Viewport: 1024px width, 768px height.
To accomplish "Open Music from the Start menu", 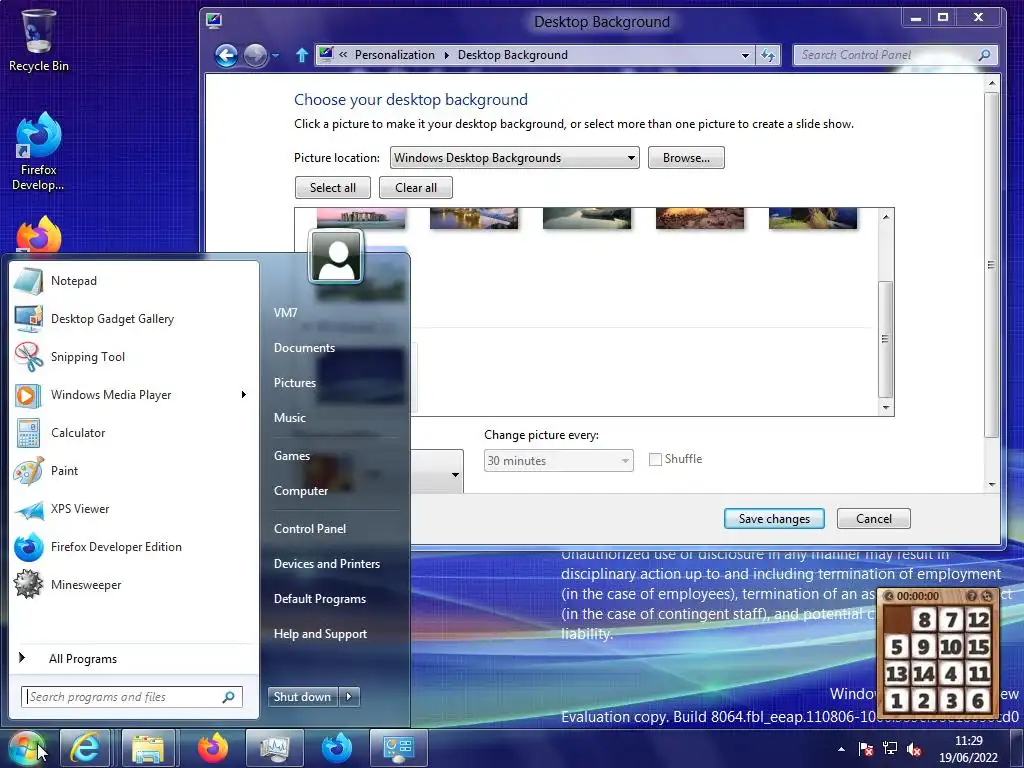I will 290,418.
